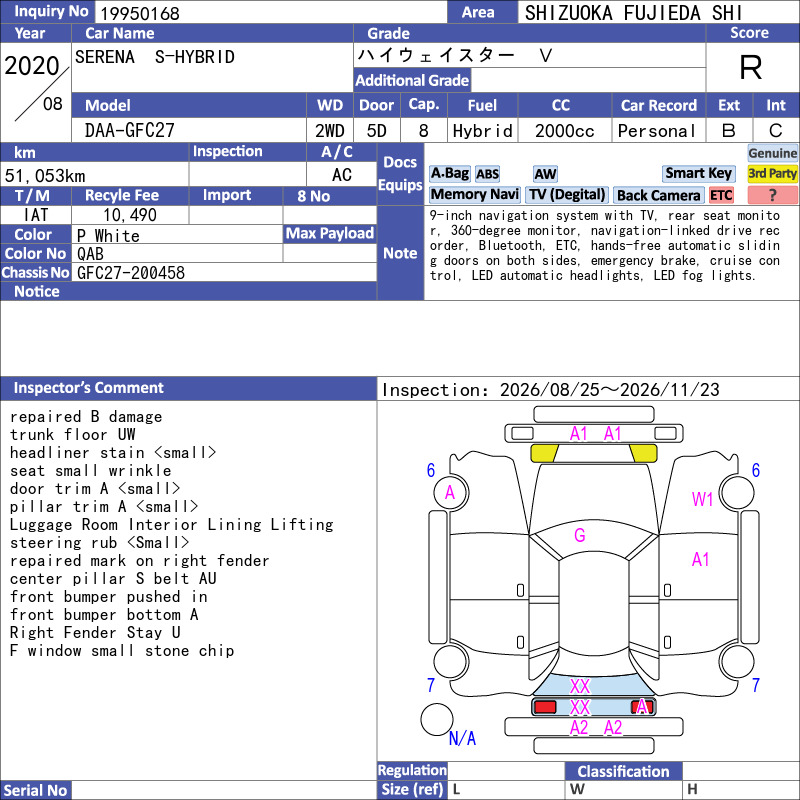Click the N/A spare tire label
The width and height of the screenshot is (800, 800).
pyautogui.click(x=462, y=738)
